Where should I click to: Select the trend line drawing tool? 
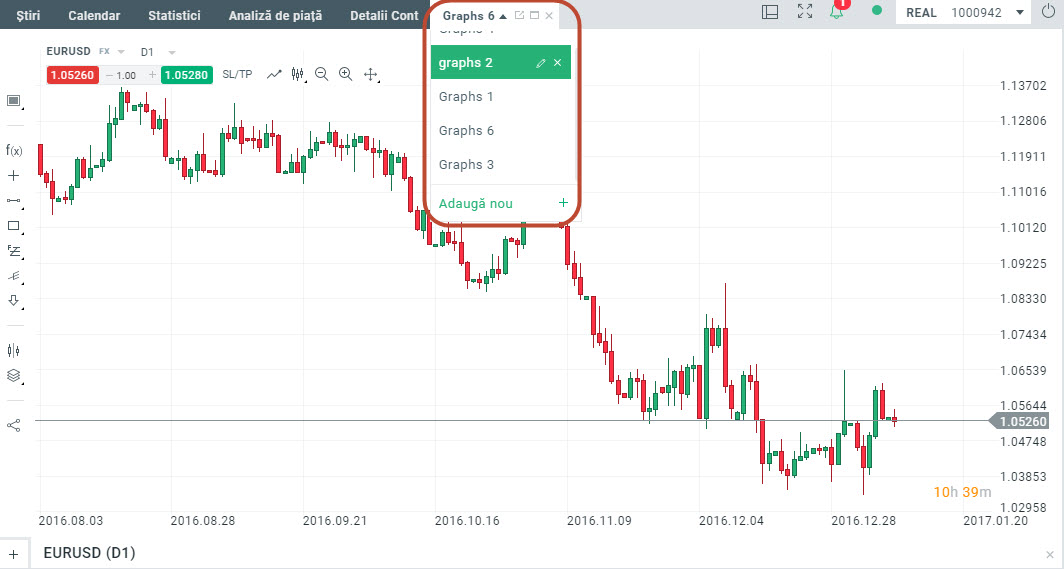pos(13,201)
